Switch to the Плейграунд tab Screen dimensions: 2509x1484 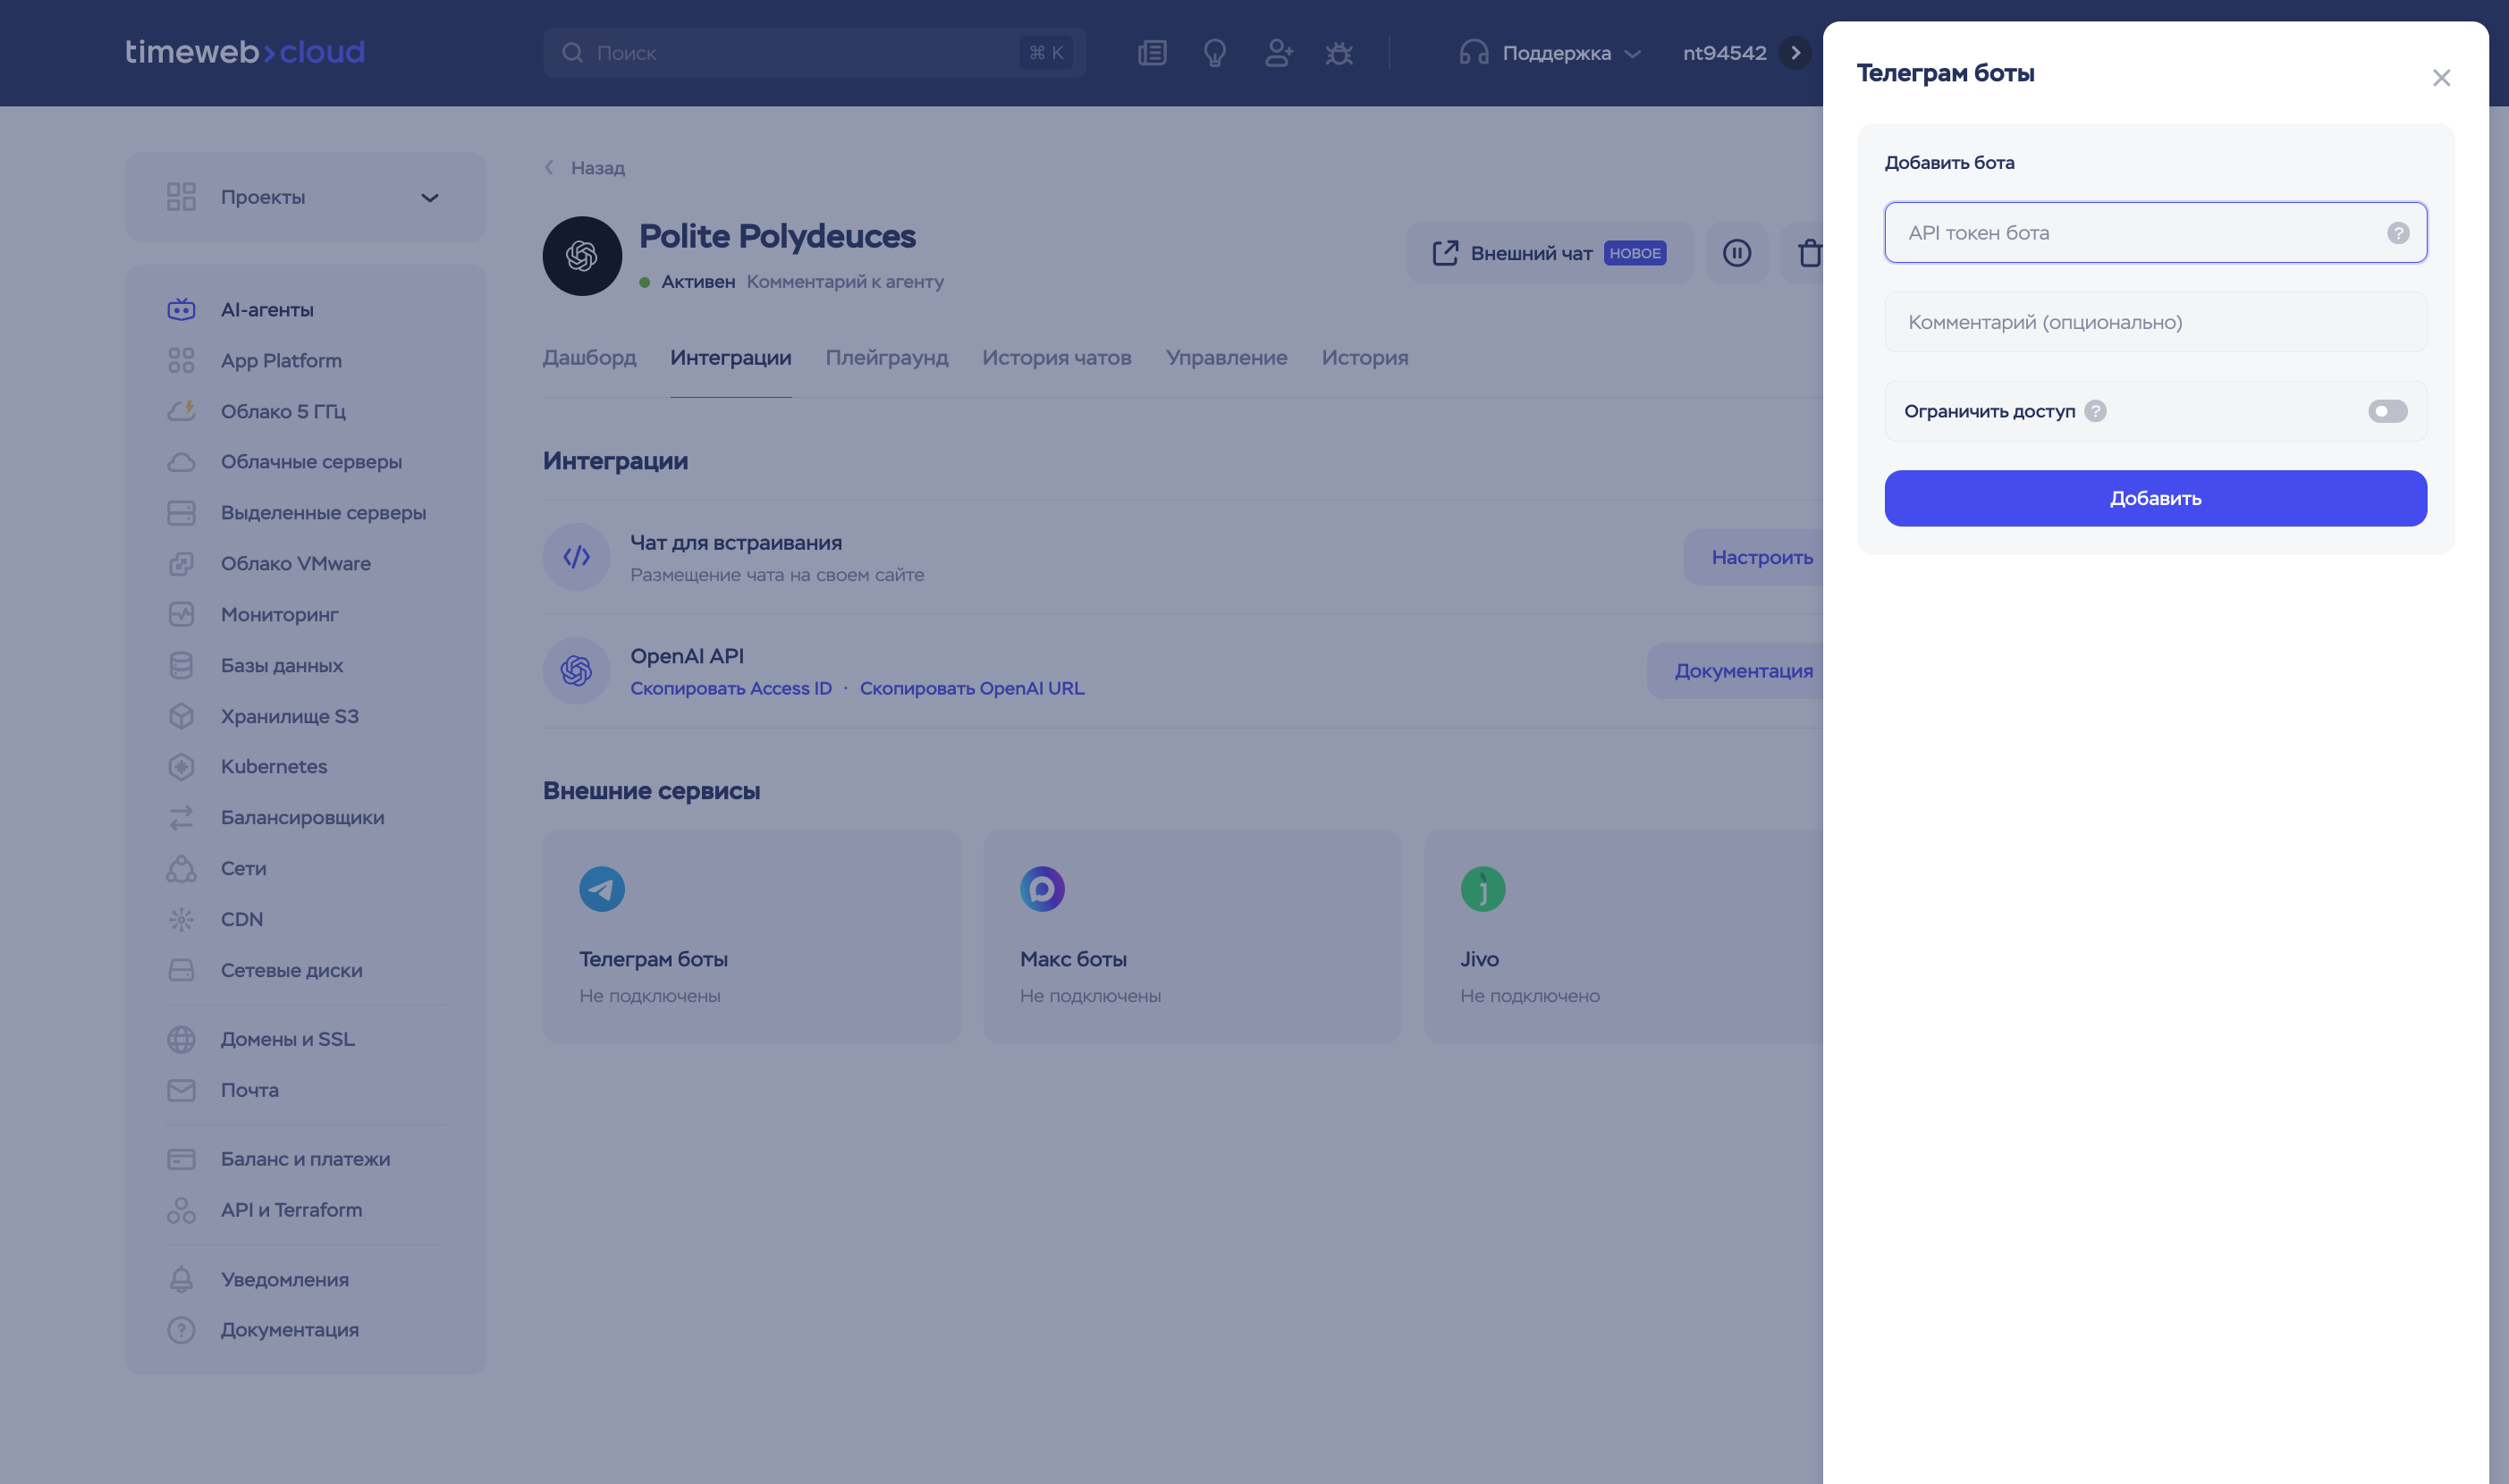coord(887,358)
